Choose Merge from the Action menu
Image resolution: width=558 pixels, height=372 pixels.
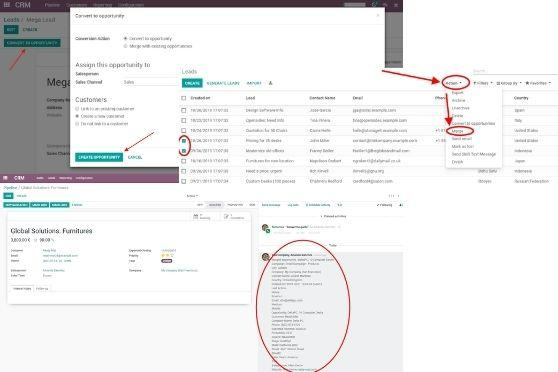pyautogui.click(x=458, y=131)
